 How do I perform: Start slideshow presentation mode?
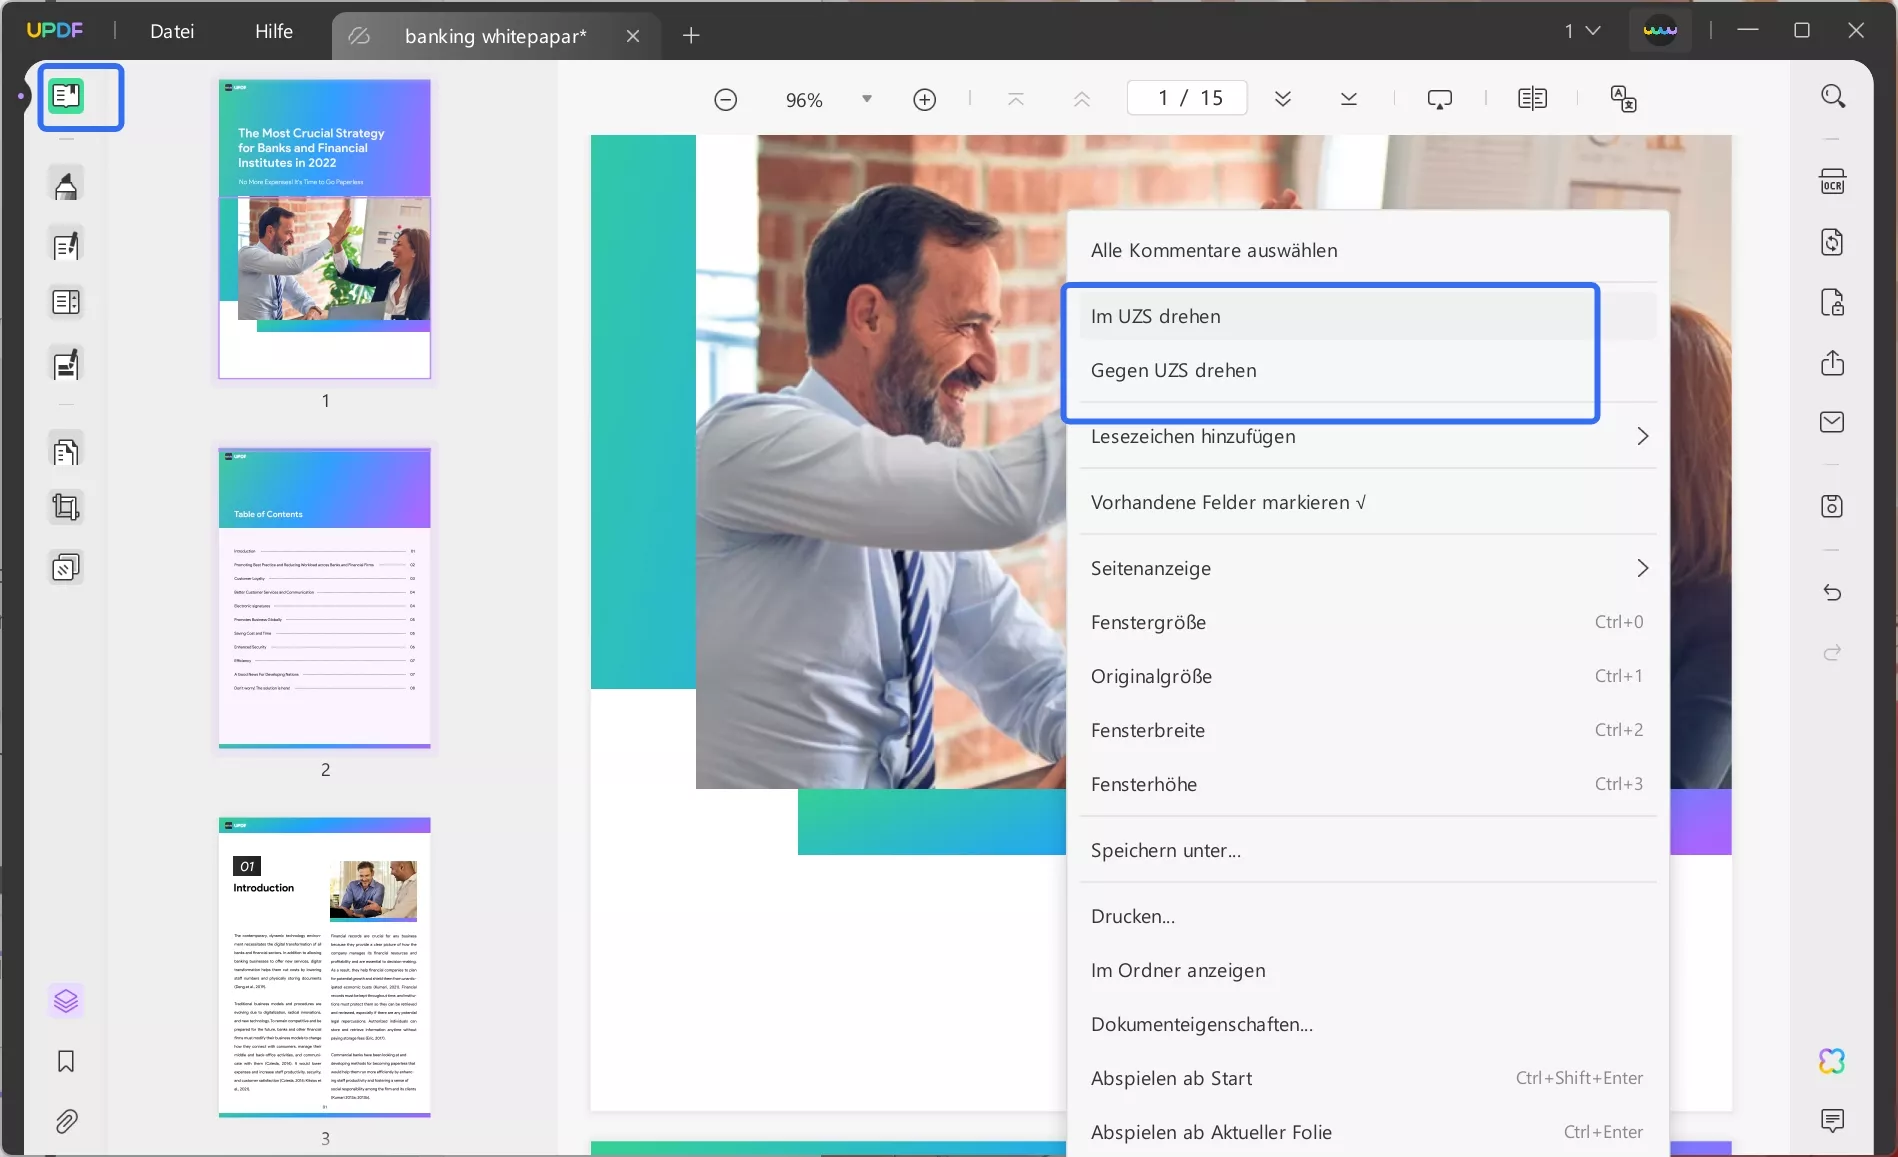point(1440,99)
